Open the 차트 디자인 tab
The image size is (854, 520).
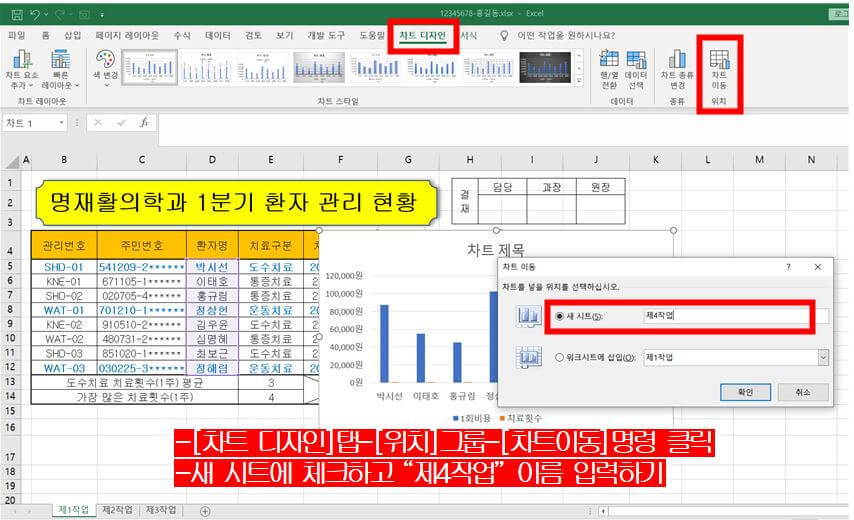tap(423, 36)
